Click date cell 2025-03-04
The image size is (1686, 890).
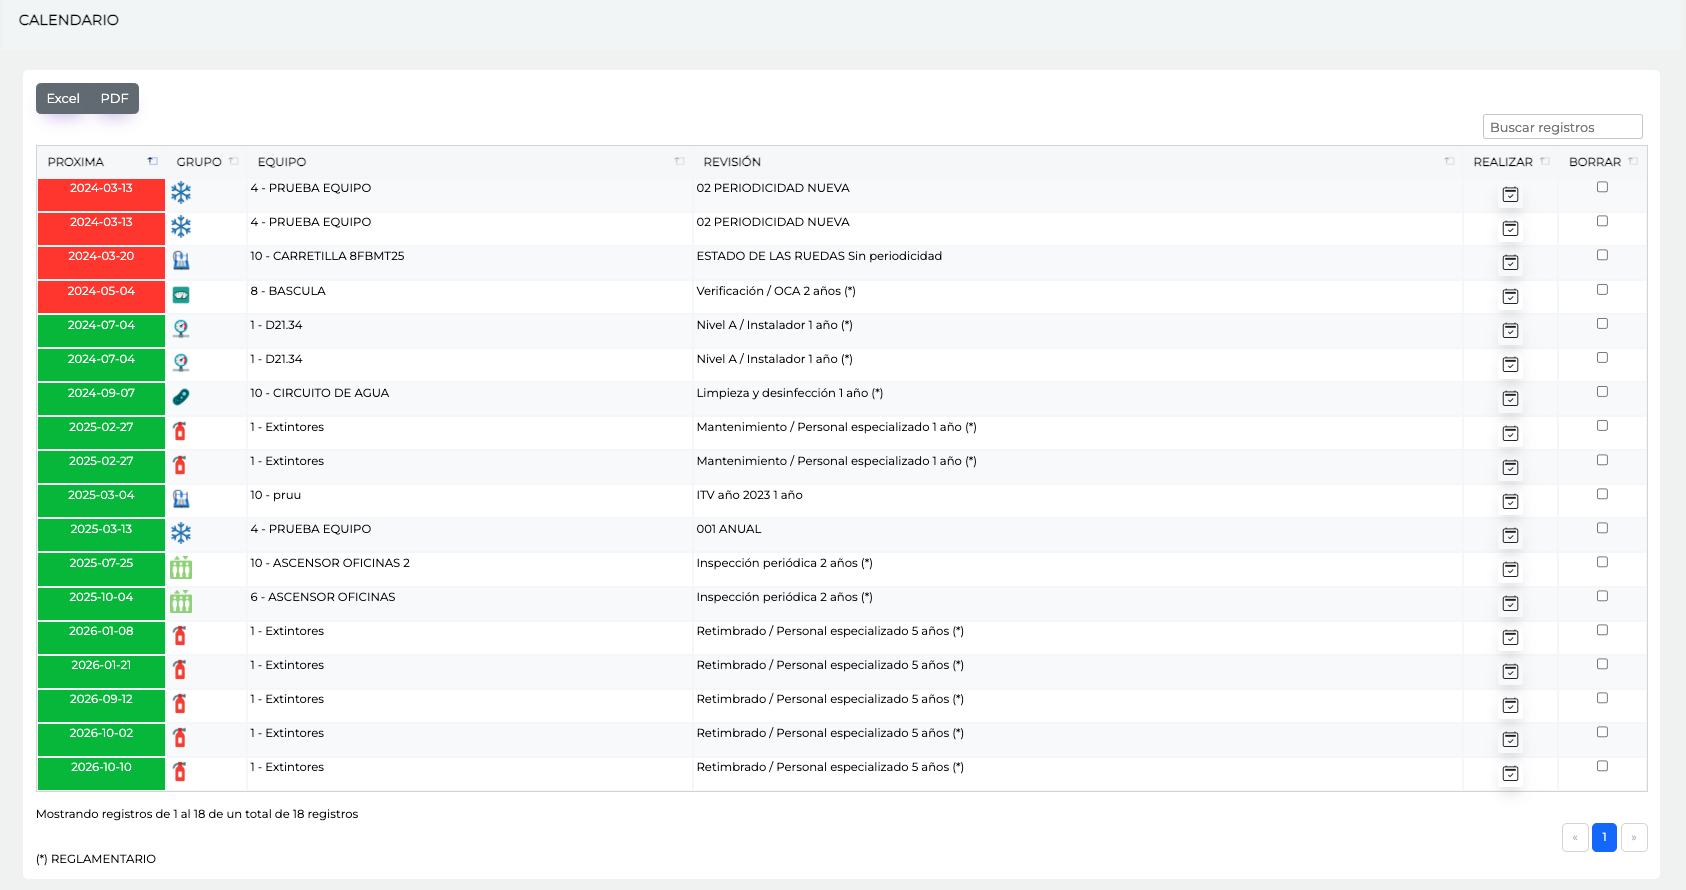coord(101,502)
